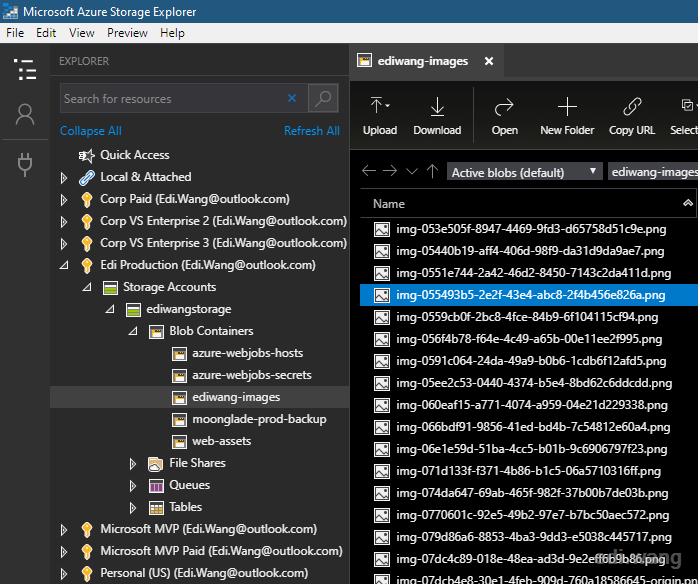Click the Upload toolbar button
The width and height of the screenshot is (698, 584).
click(x=380, y=116)
